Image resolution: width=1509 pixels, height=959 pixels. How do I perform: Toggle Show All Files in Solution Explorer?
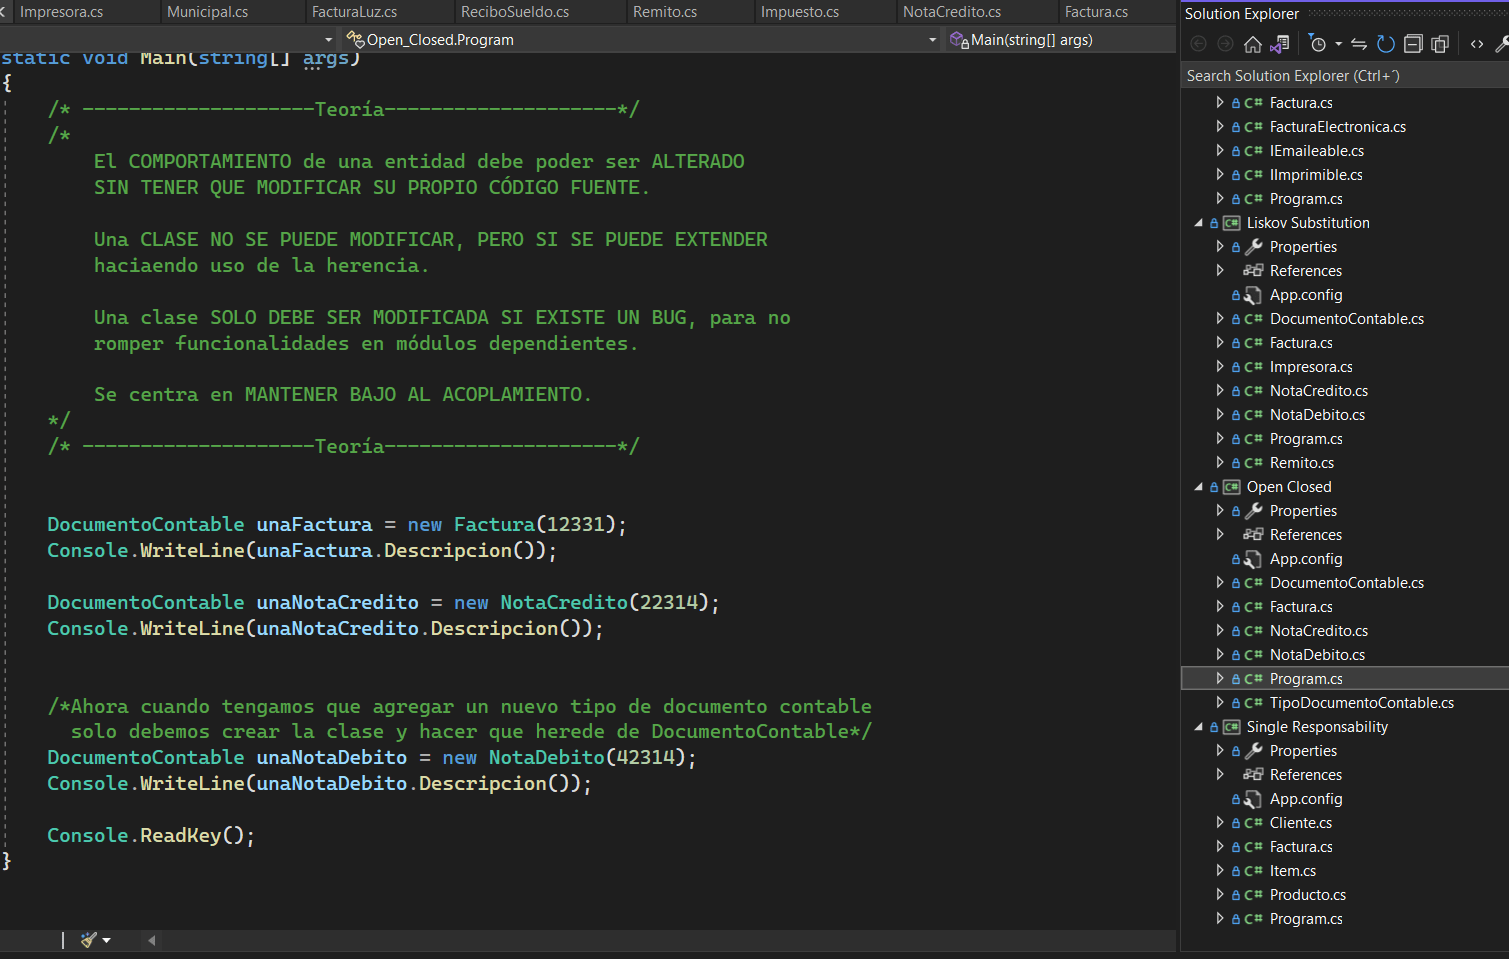(1440, 44)
